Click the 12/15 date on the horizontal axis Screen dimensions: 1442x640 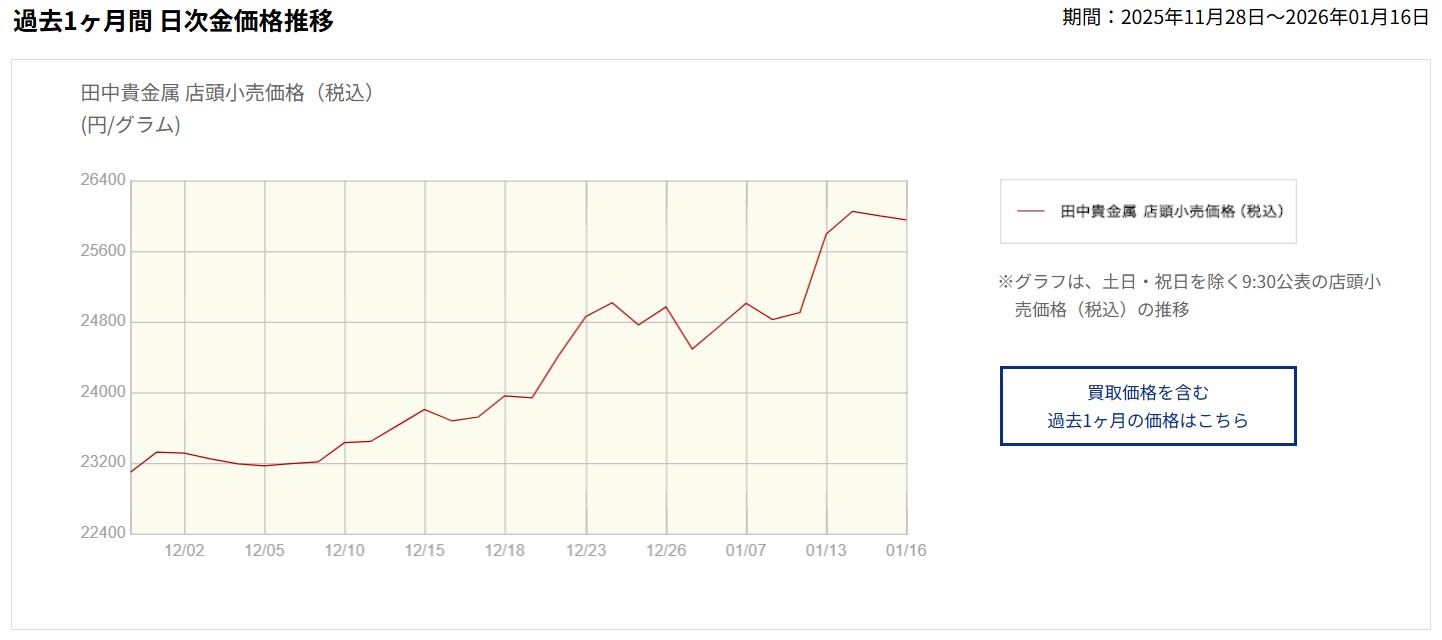[425, 550]
